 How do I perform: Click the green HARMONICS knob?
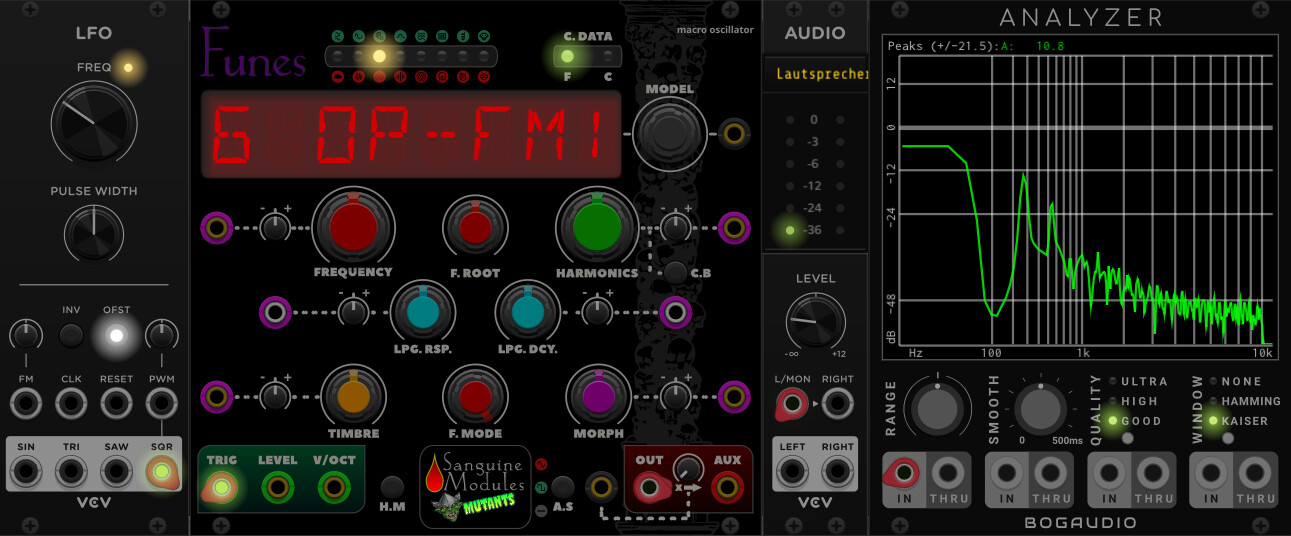point(597,227)
